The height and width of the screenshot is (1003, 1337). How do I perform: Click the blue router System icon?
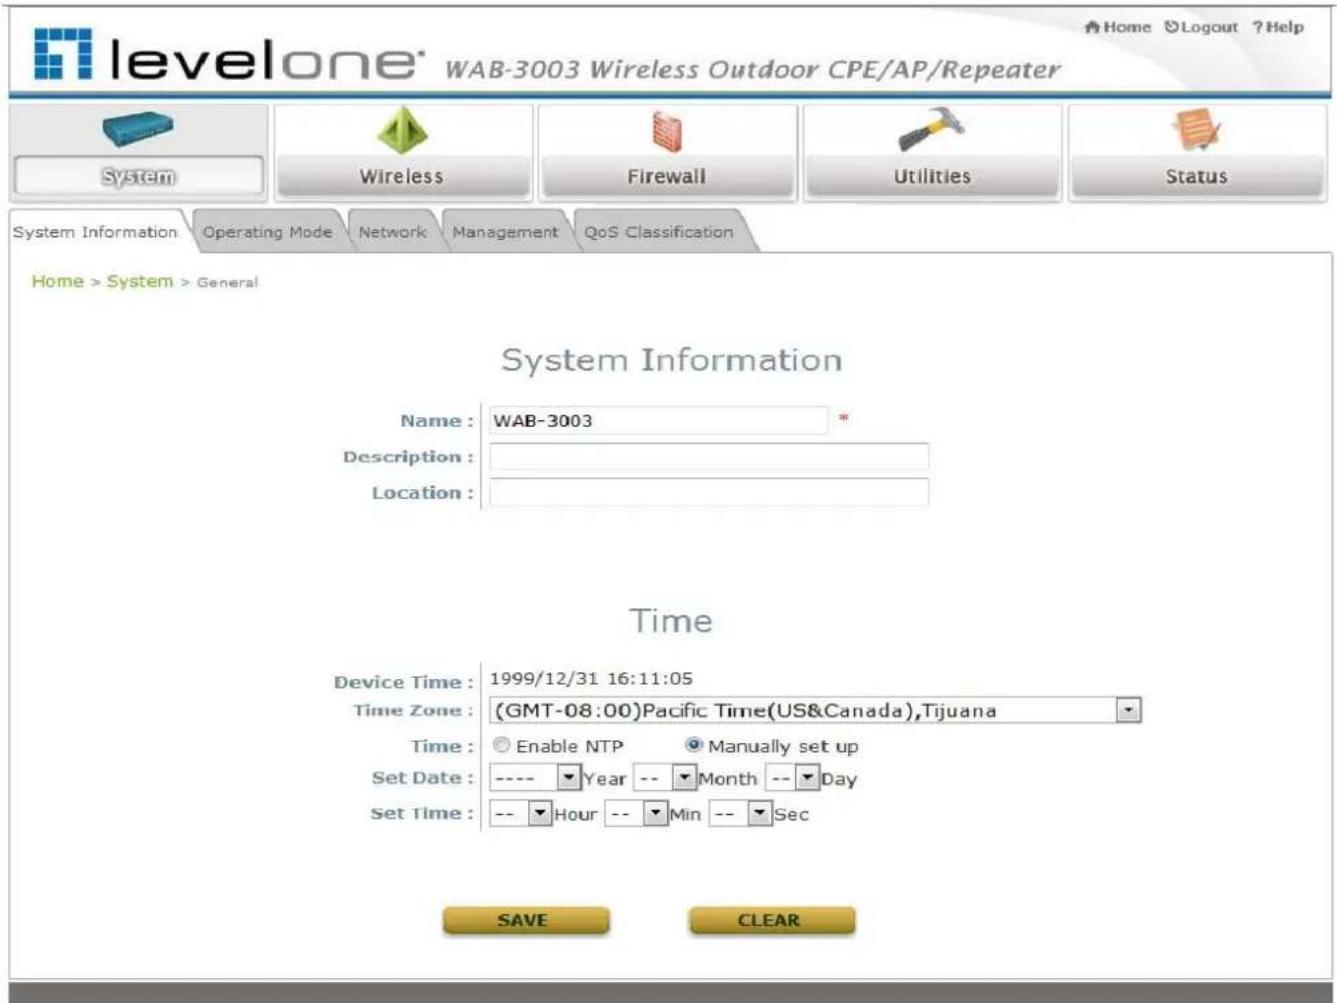(137, 129)
